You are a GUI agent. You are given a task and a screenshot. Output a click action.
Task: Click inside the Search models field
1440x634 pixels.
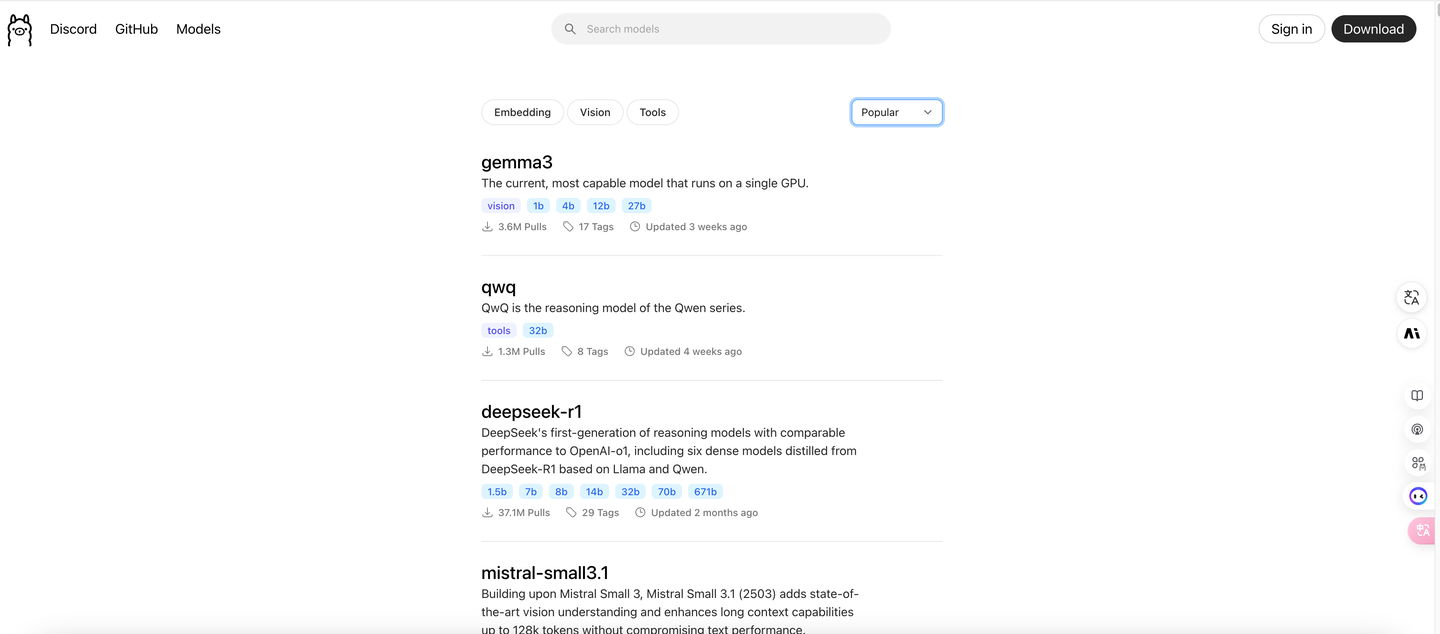point(720,28)
